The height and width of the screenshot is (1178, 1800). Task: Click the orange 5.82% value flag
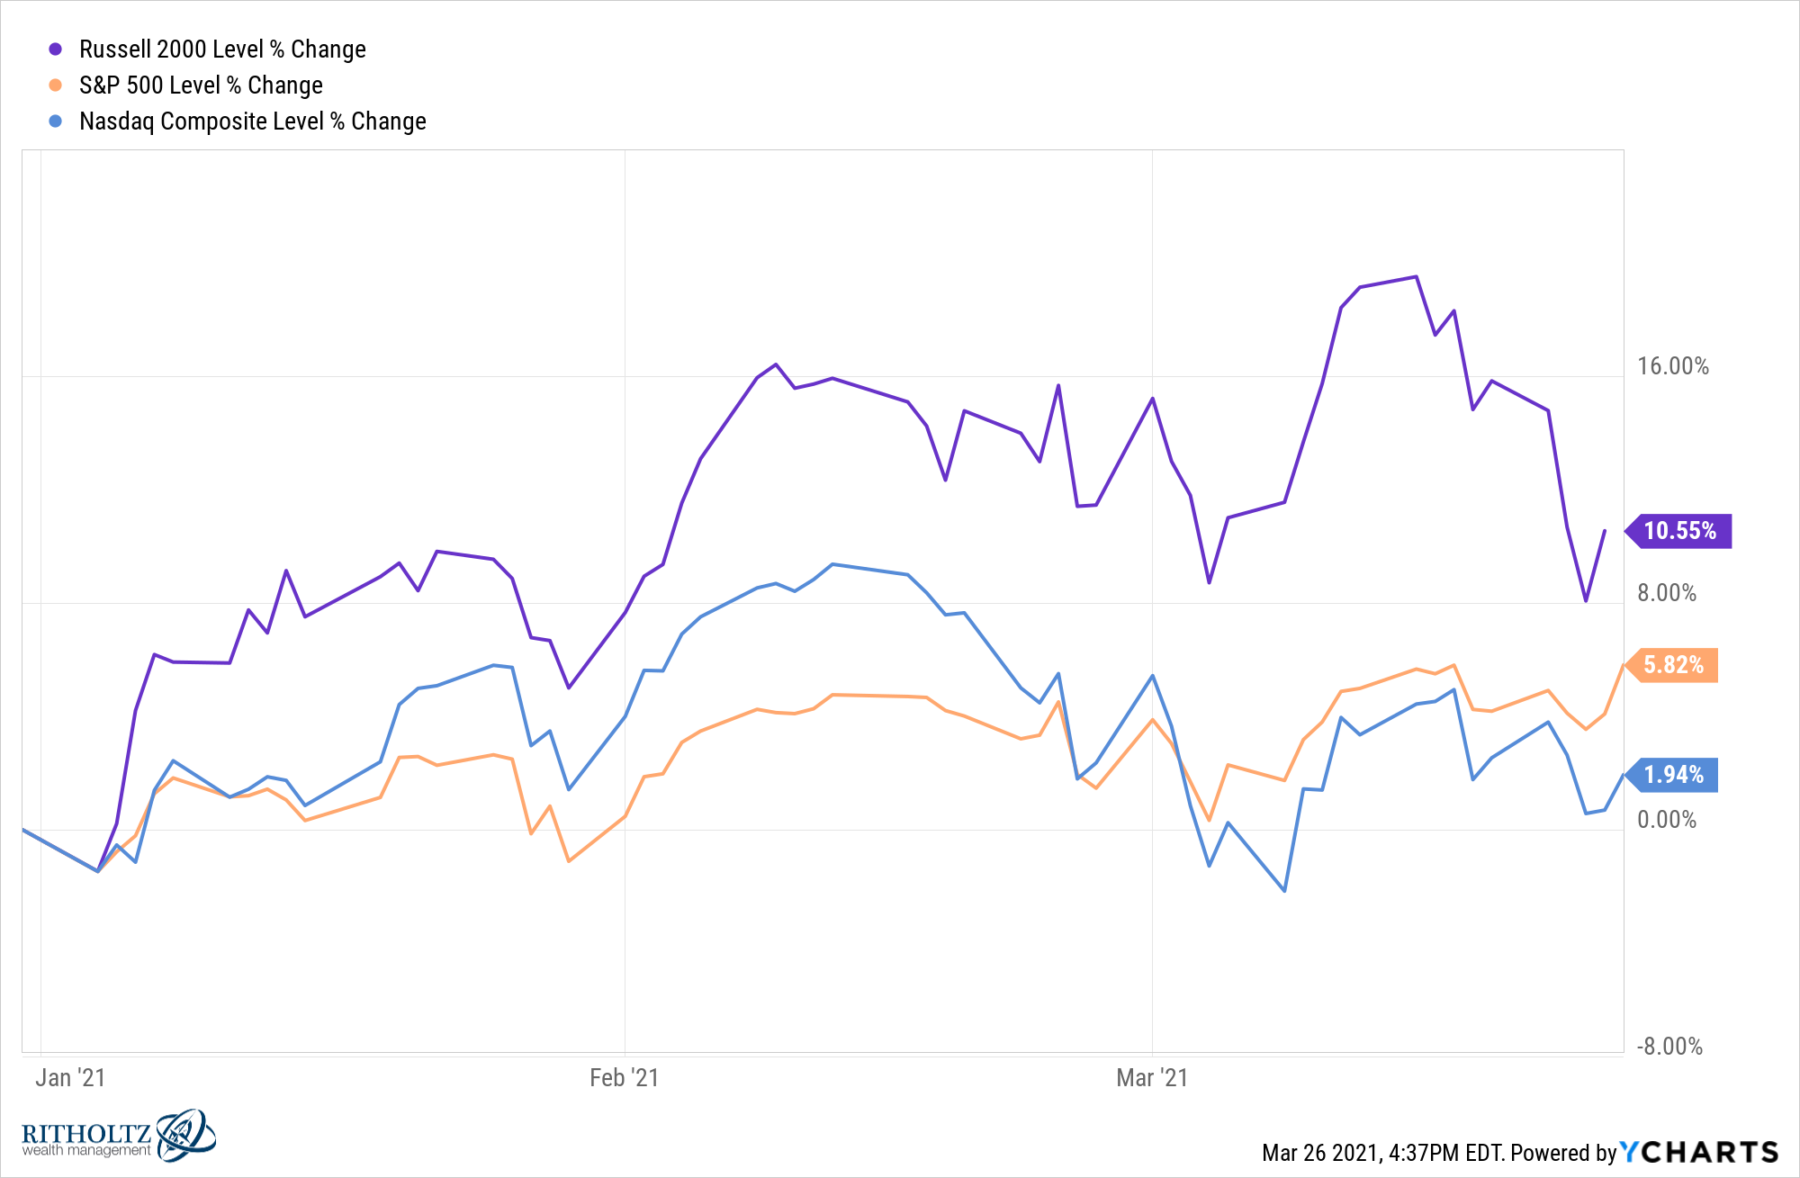(1673, 665)
